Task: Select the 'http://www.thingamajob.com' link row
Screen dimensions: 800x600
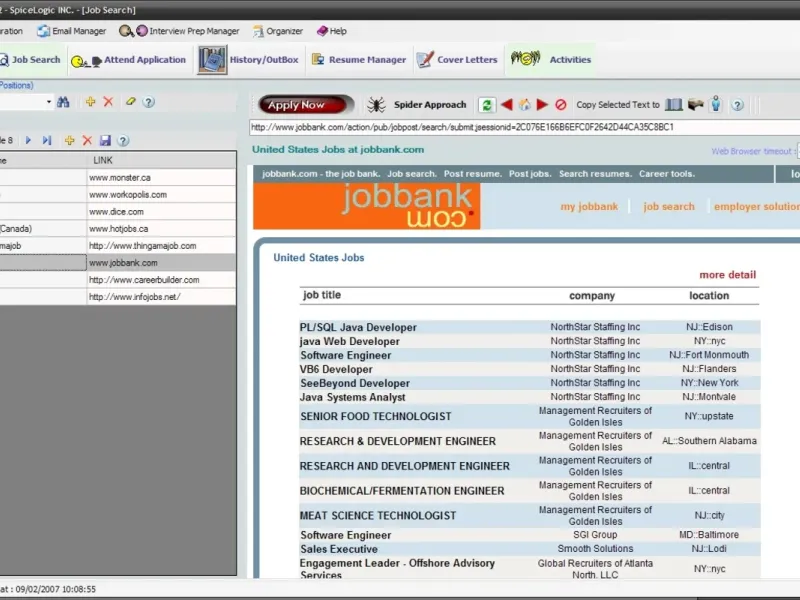Action: click(161, 245)
